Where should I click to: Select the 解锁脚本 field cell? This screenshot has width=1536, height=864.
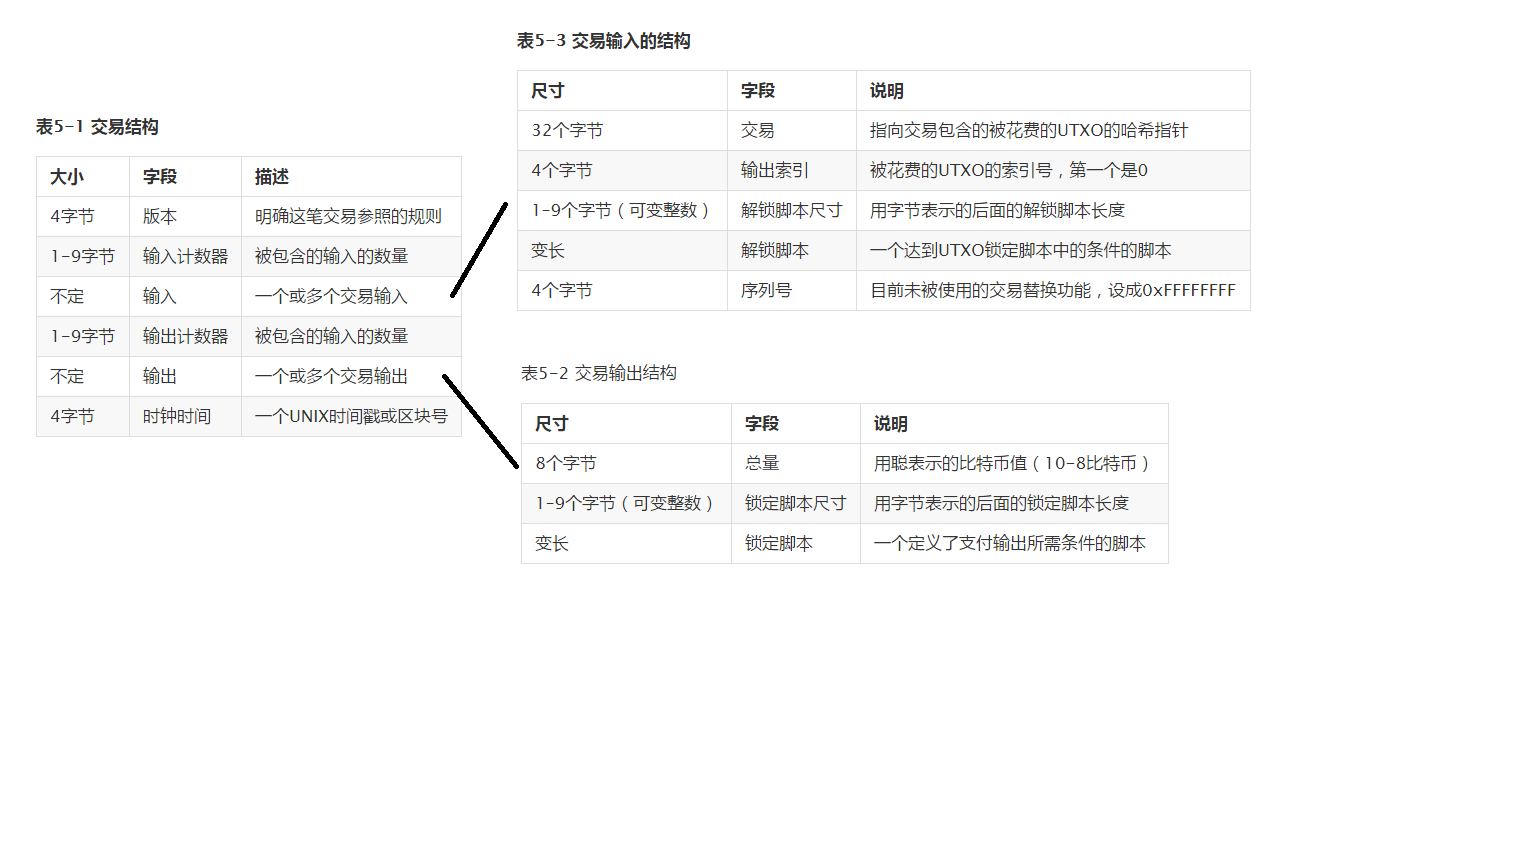tap(792, 251)
